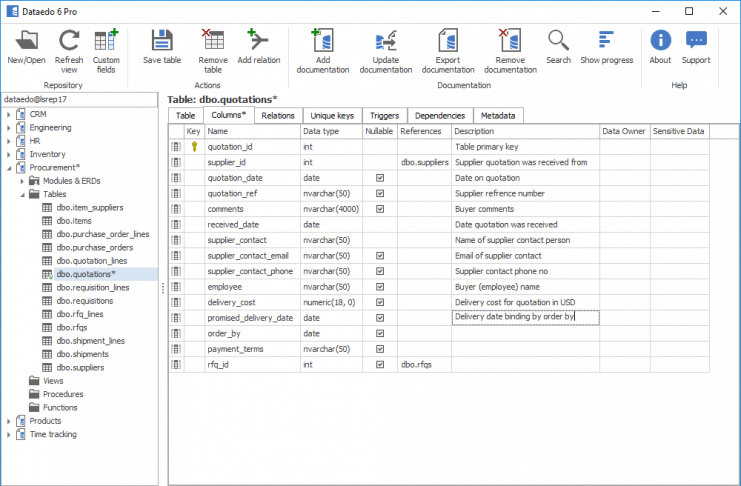This screenshot has width=741, height=486.
Task: Click the Refresh view icon
Action: [69, 41]
